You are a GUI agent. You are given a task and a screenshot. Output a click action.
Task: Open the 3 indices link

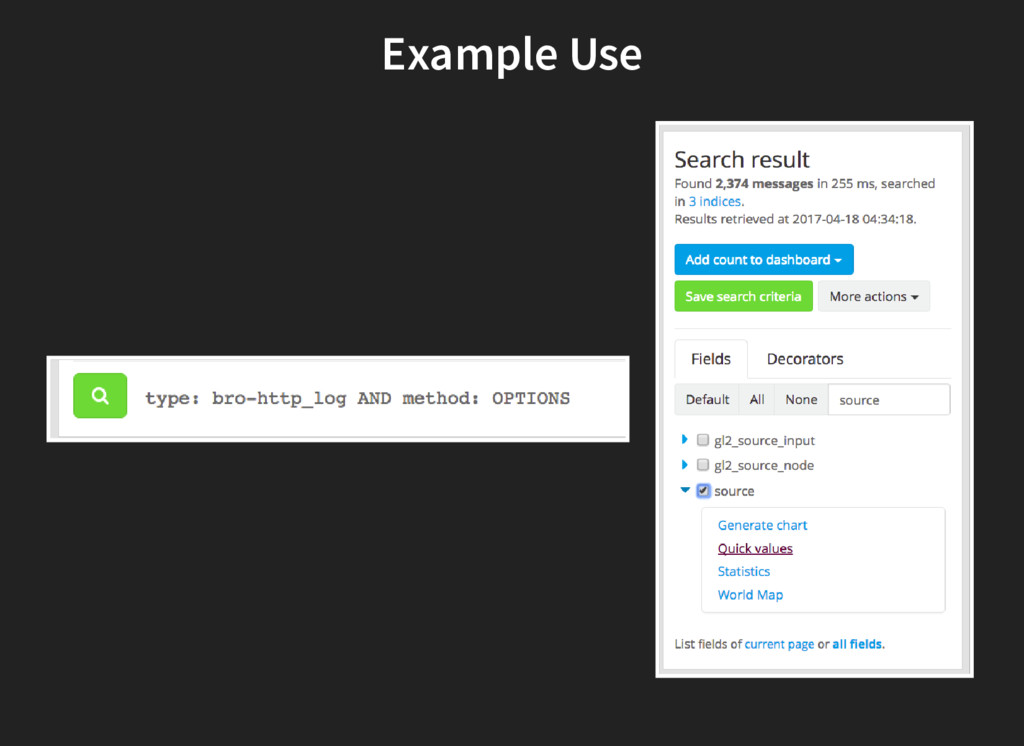(714, 202)
